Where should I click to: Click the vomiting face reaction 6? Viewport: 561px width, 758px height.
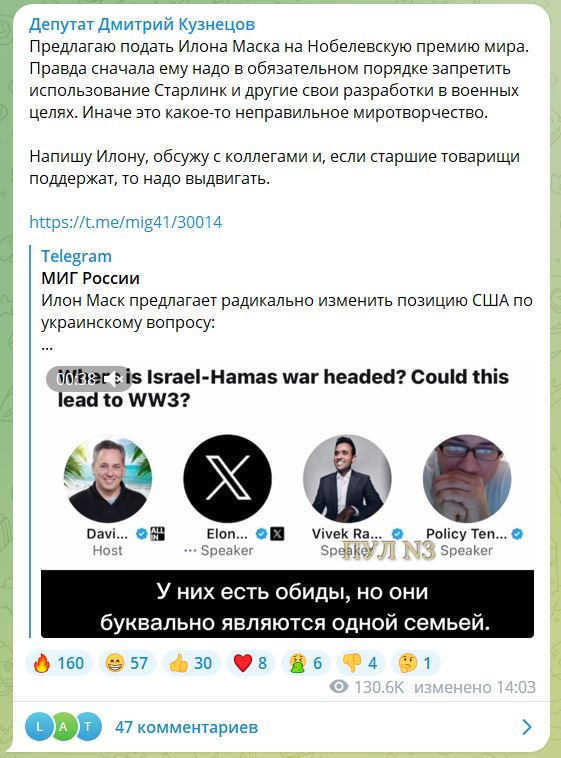305,663
